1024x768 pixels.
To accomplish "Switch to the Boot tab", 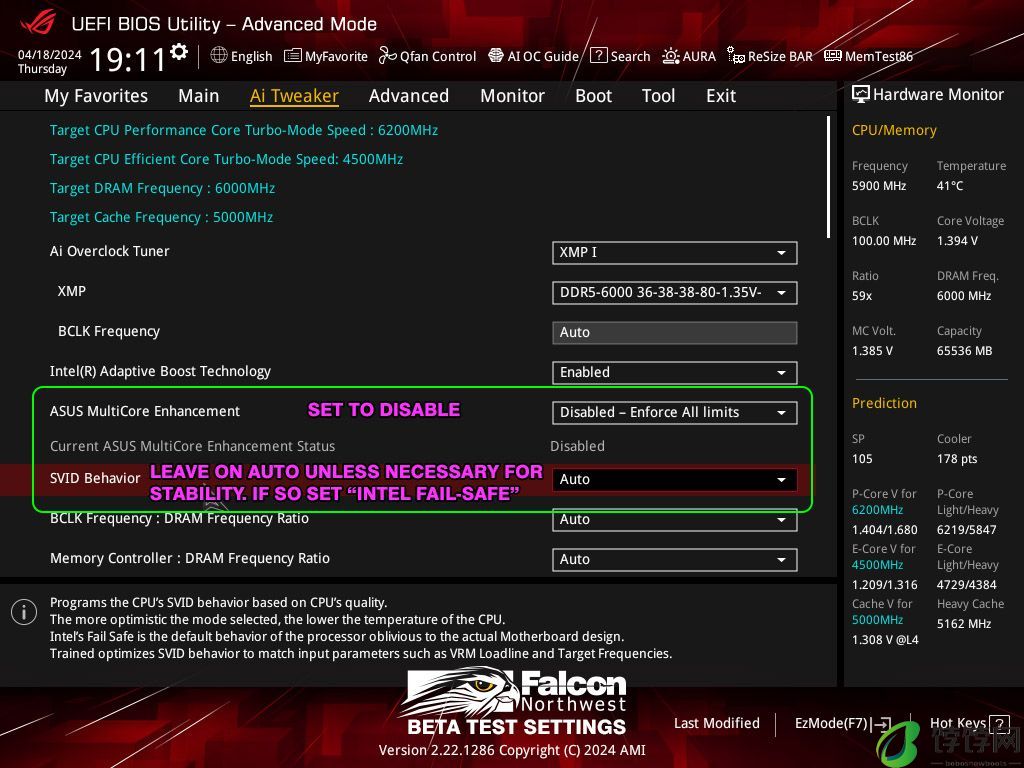I will click(x=594, y=96).
